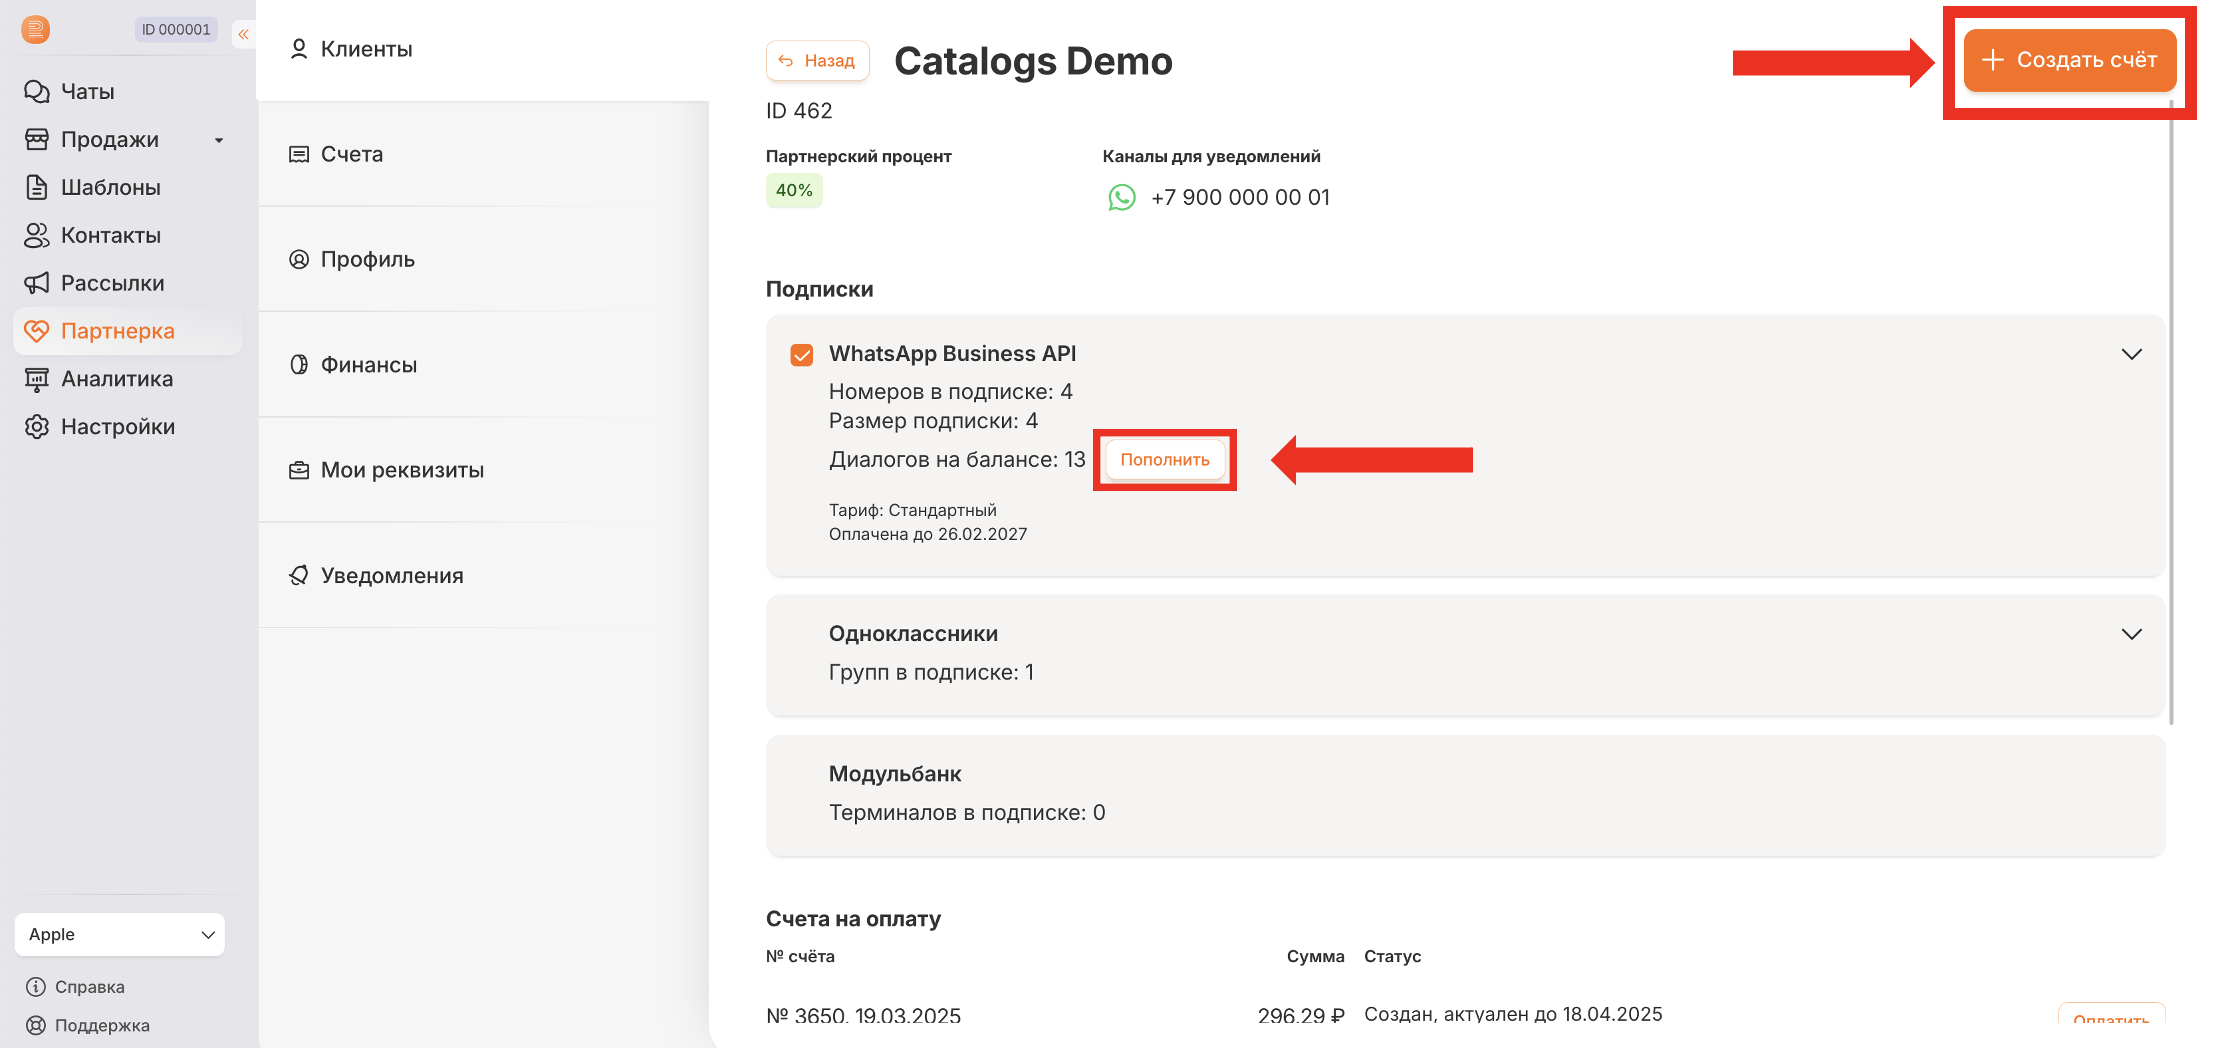Click the WhatsApp notification channel icon

coord(1122,197)
